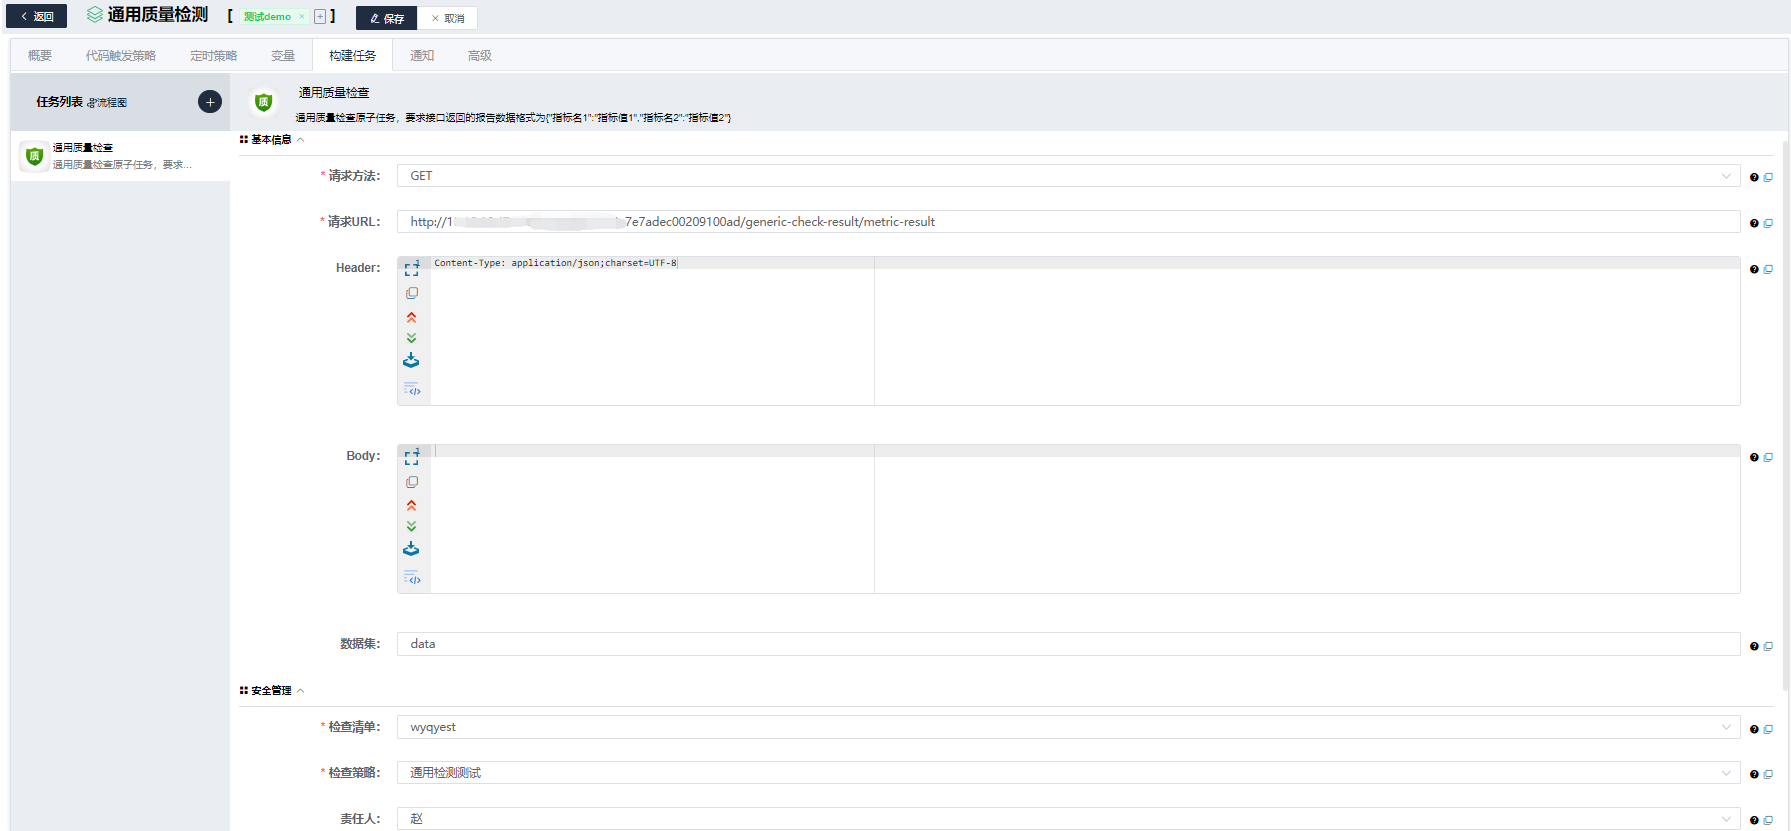Click the copy icon in the Header editor toolbar
Screen dimensions: 1791x831
click(x=411, y=293)
